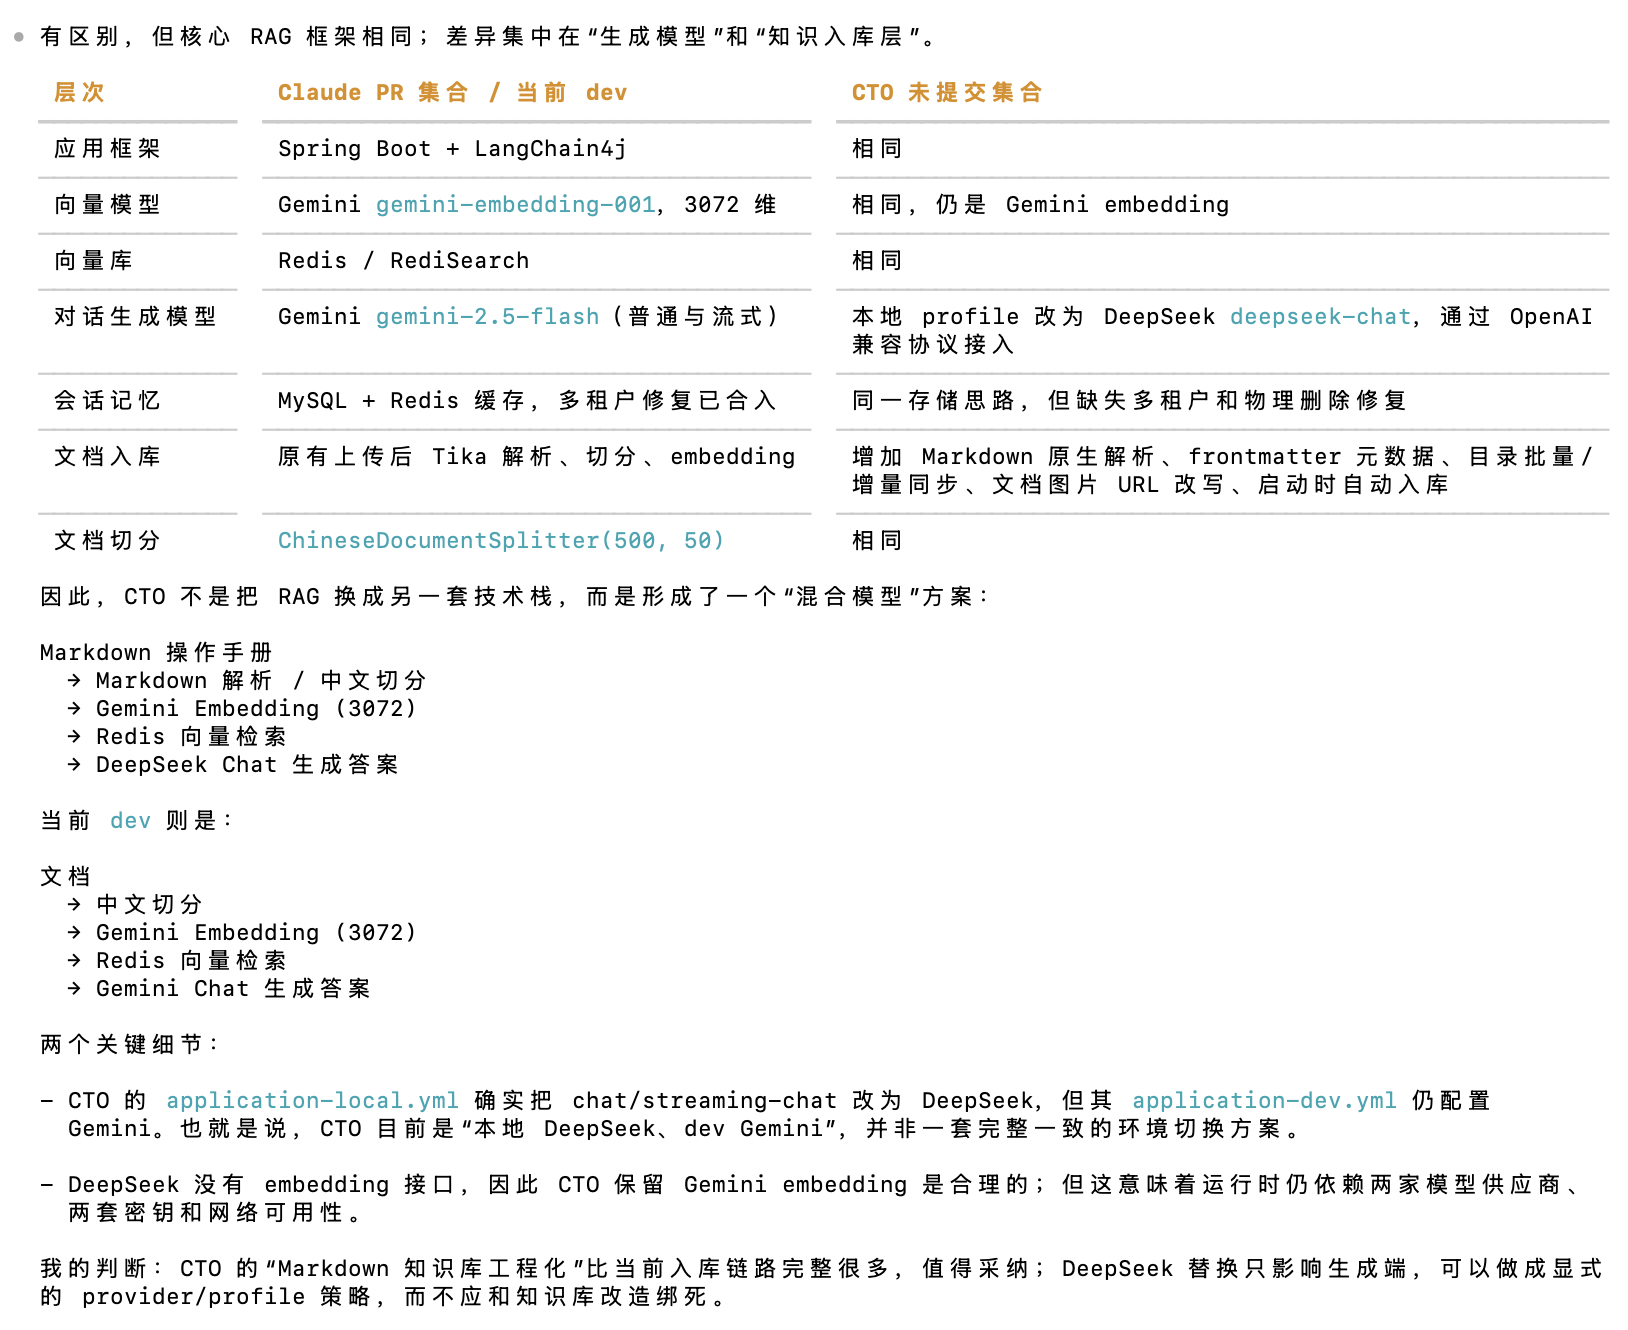This screenshot has width=1628, height=1330.
Task: Click the 'Redis / RediSearch' cell
Action: (x=403, y=261)
